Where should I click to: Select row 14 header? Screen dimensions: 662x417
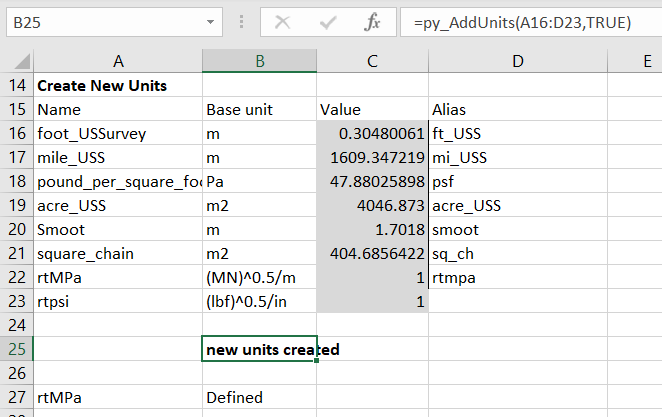[16, 85]
